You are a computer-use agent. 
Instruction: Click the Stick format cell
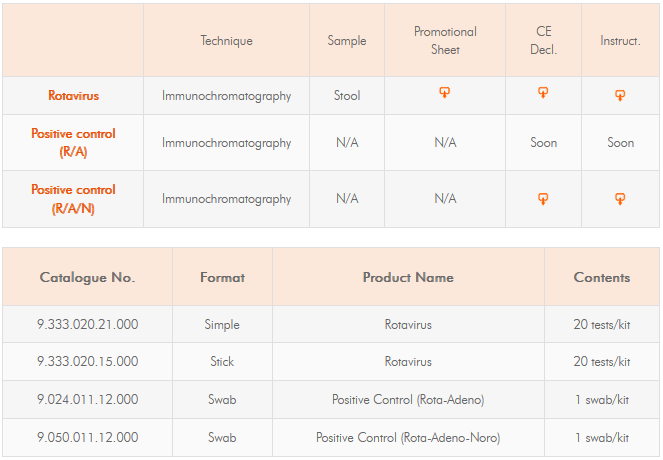tap(222, 361)
